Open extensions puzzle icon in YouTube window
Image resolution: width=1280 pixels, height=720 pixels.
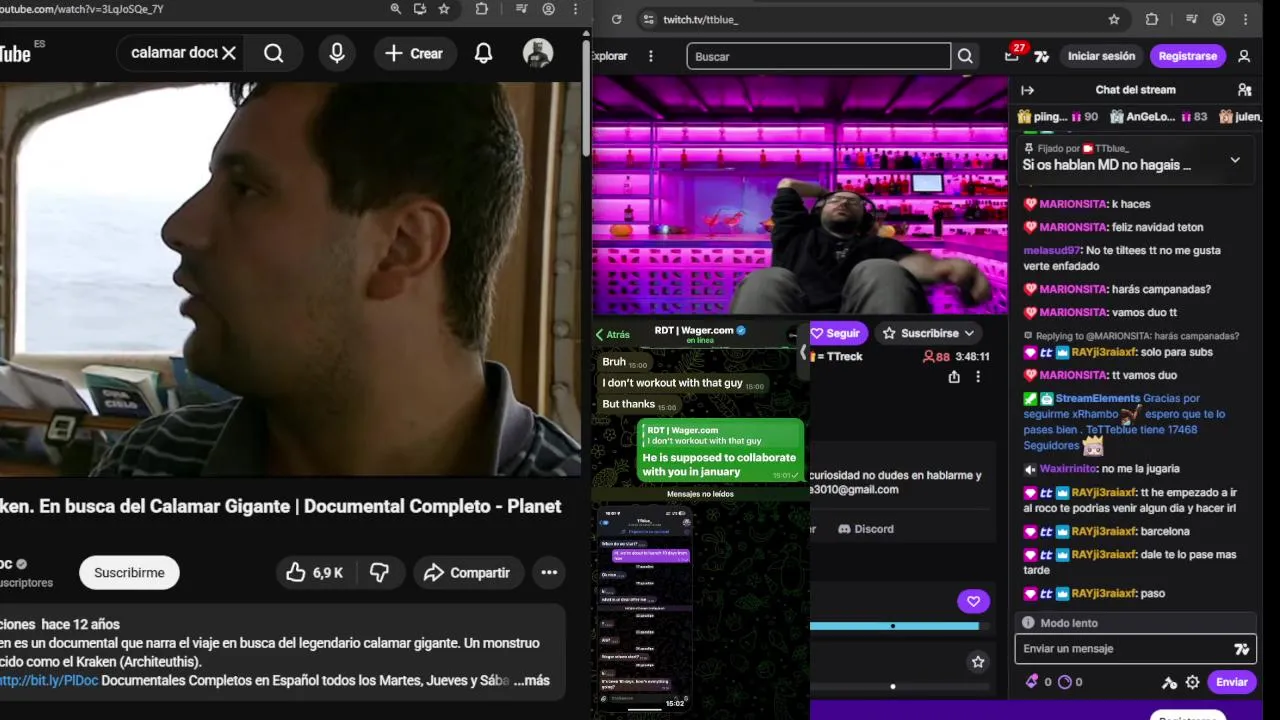pos(482,9)
